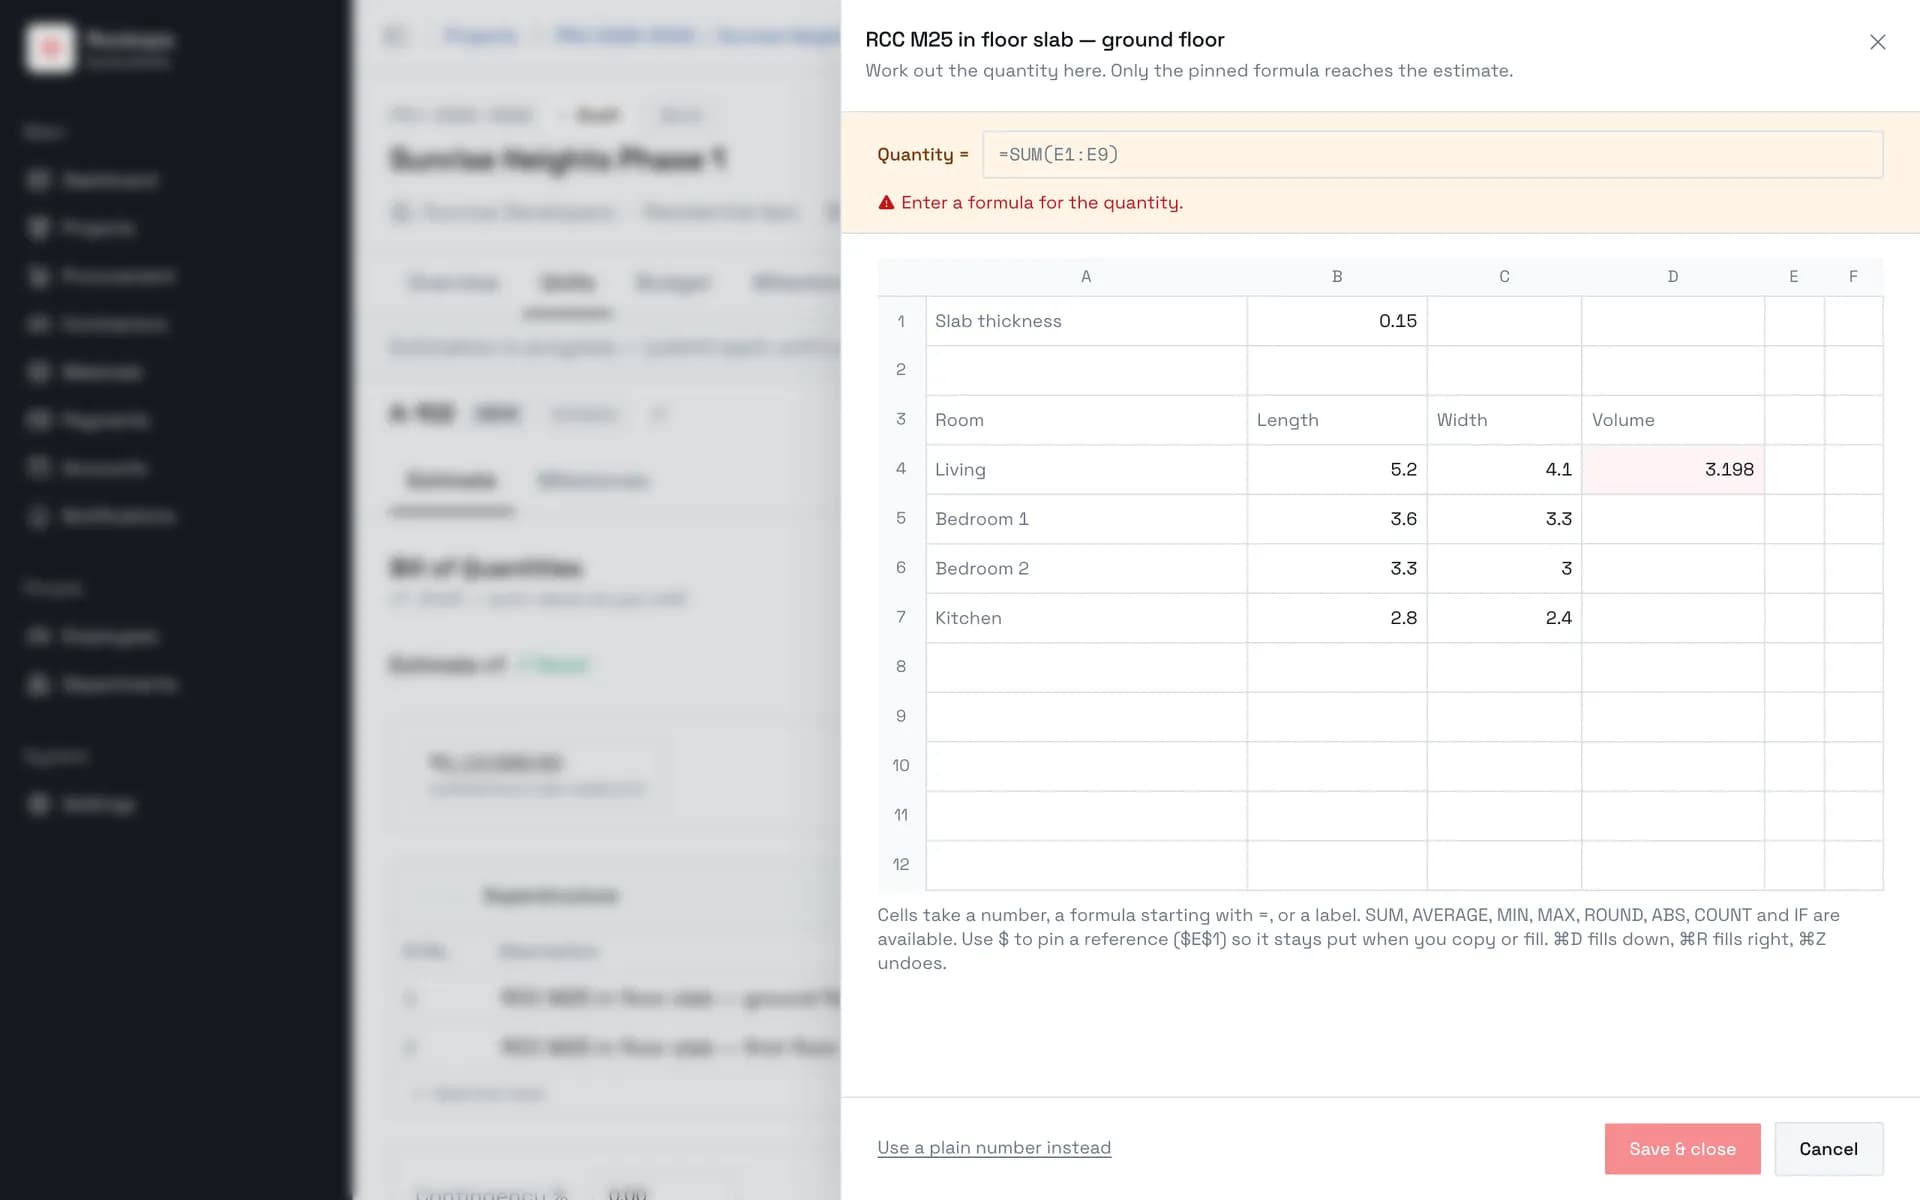Select column C header
1920x1200 pixels.
pos(1504,277)
